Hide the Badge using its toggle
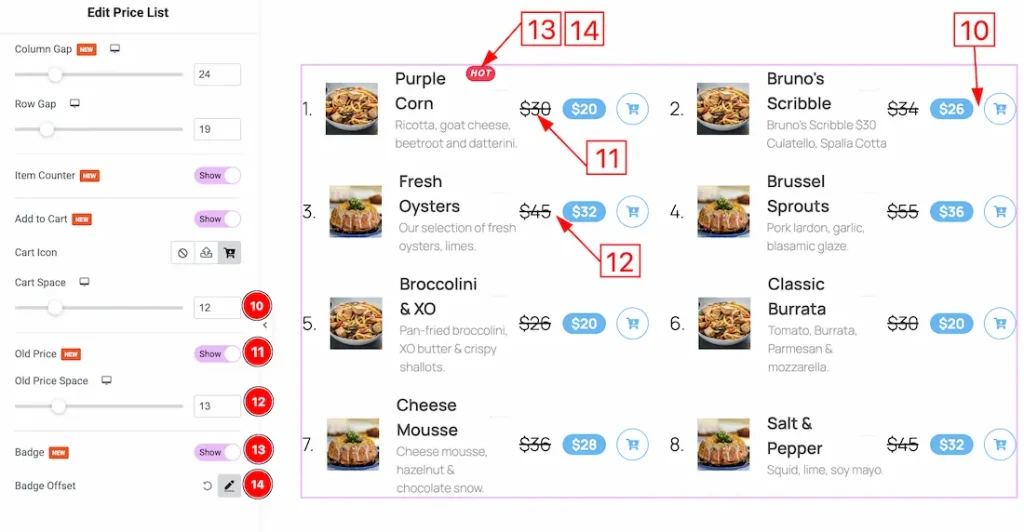Image resolution: width=1024 pixels, height=532 pixels. (x=217, y=452)
